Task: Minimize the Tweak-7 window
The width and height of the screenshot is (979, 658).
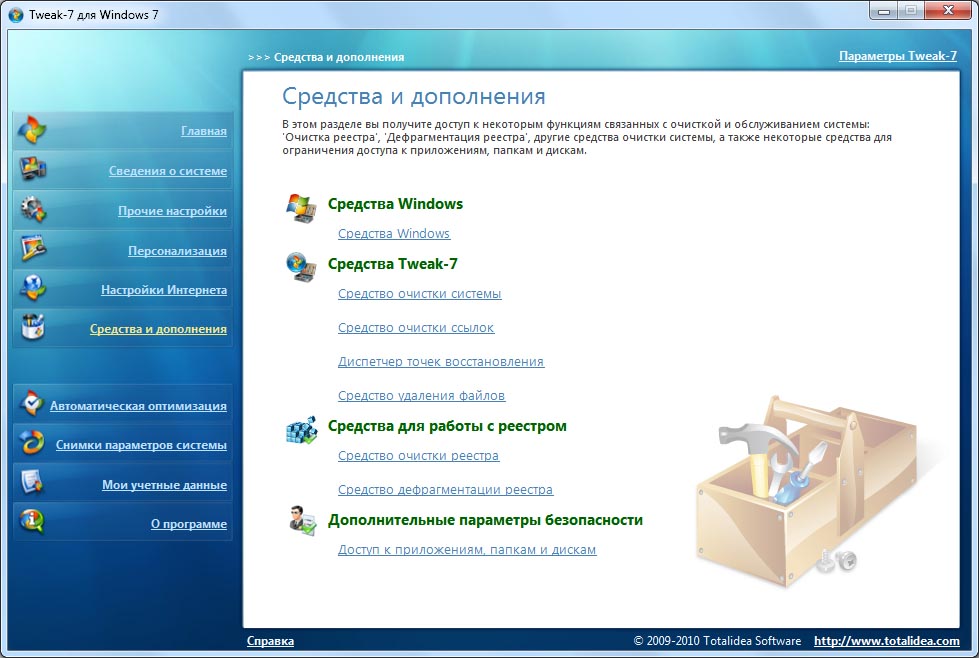Action: pos(883,11)
